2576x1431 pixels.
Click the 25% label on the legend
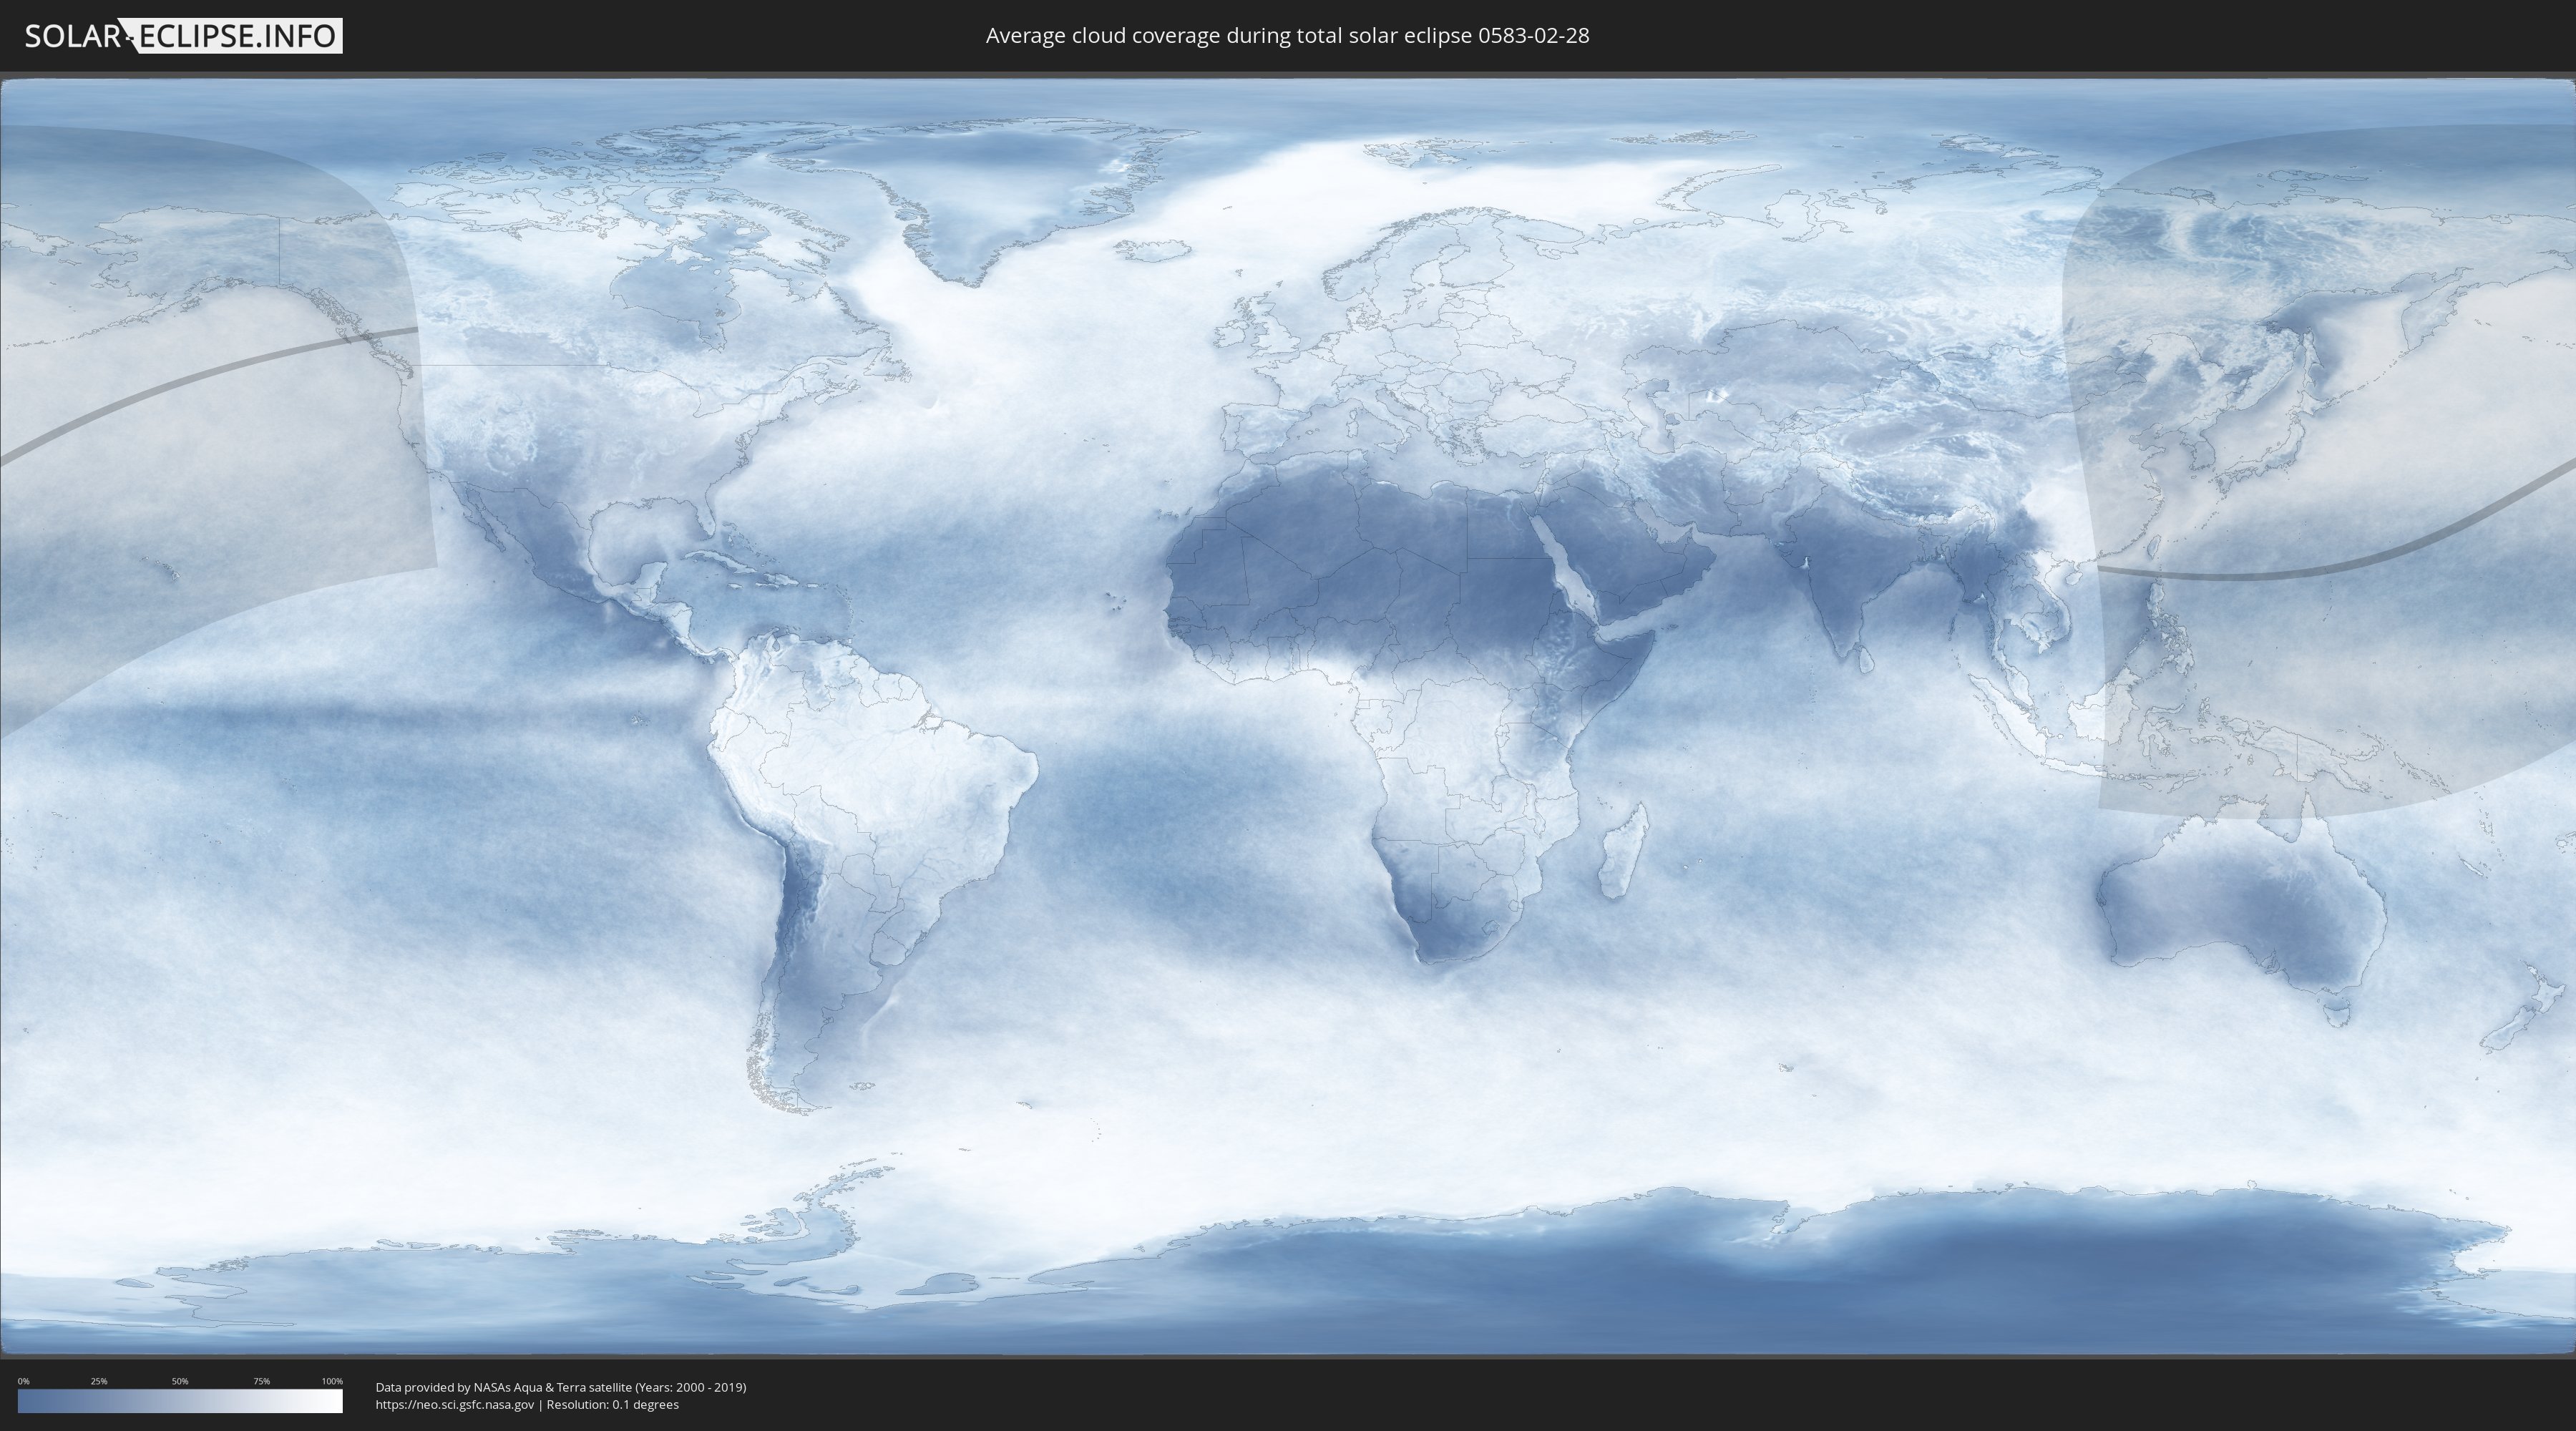99,1381
